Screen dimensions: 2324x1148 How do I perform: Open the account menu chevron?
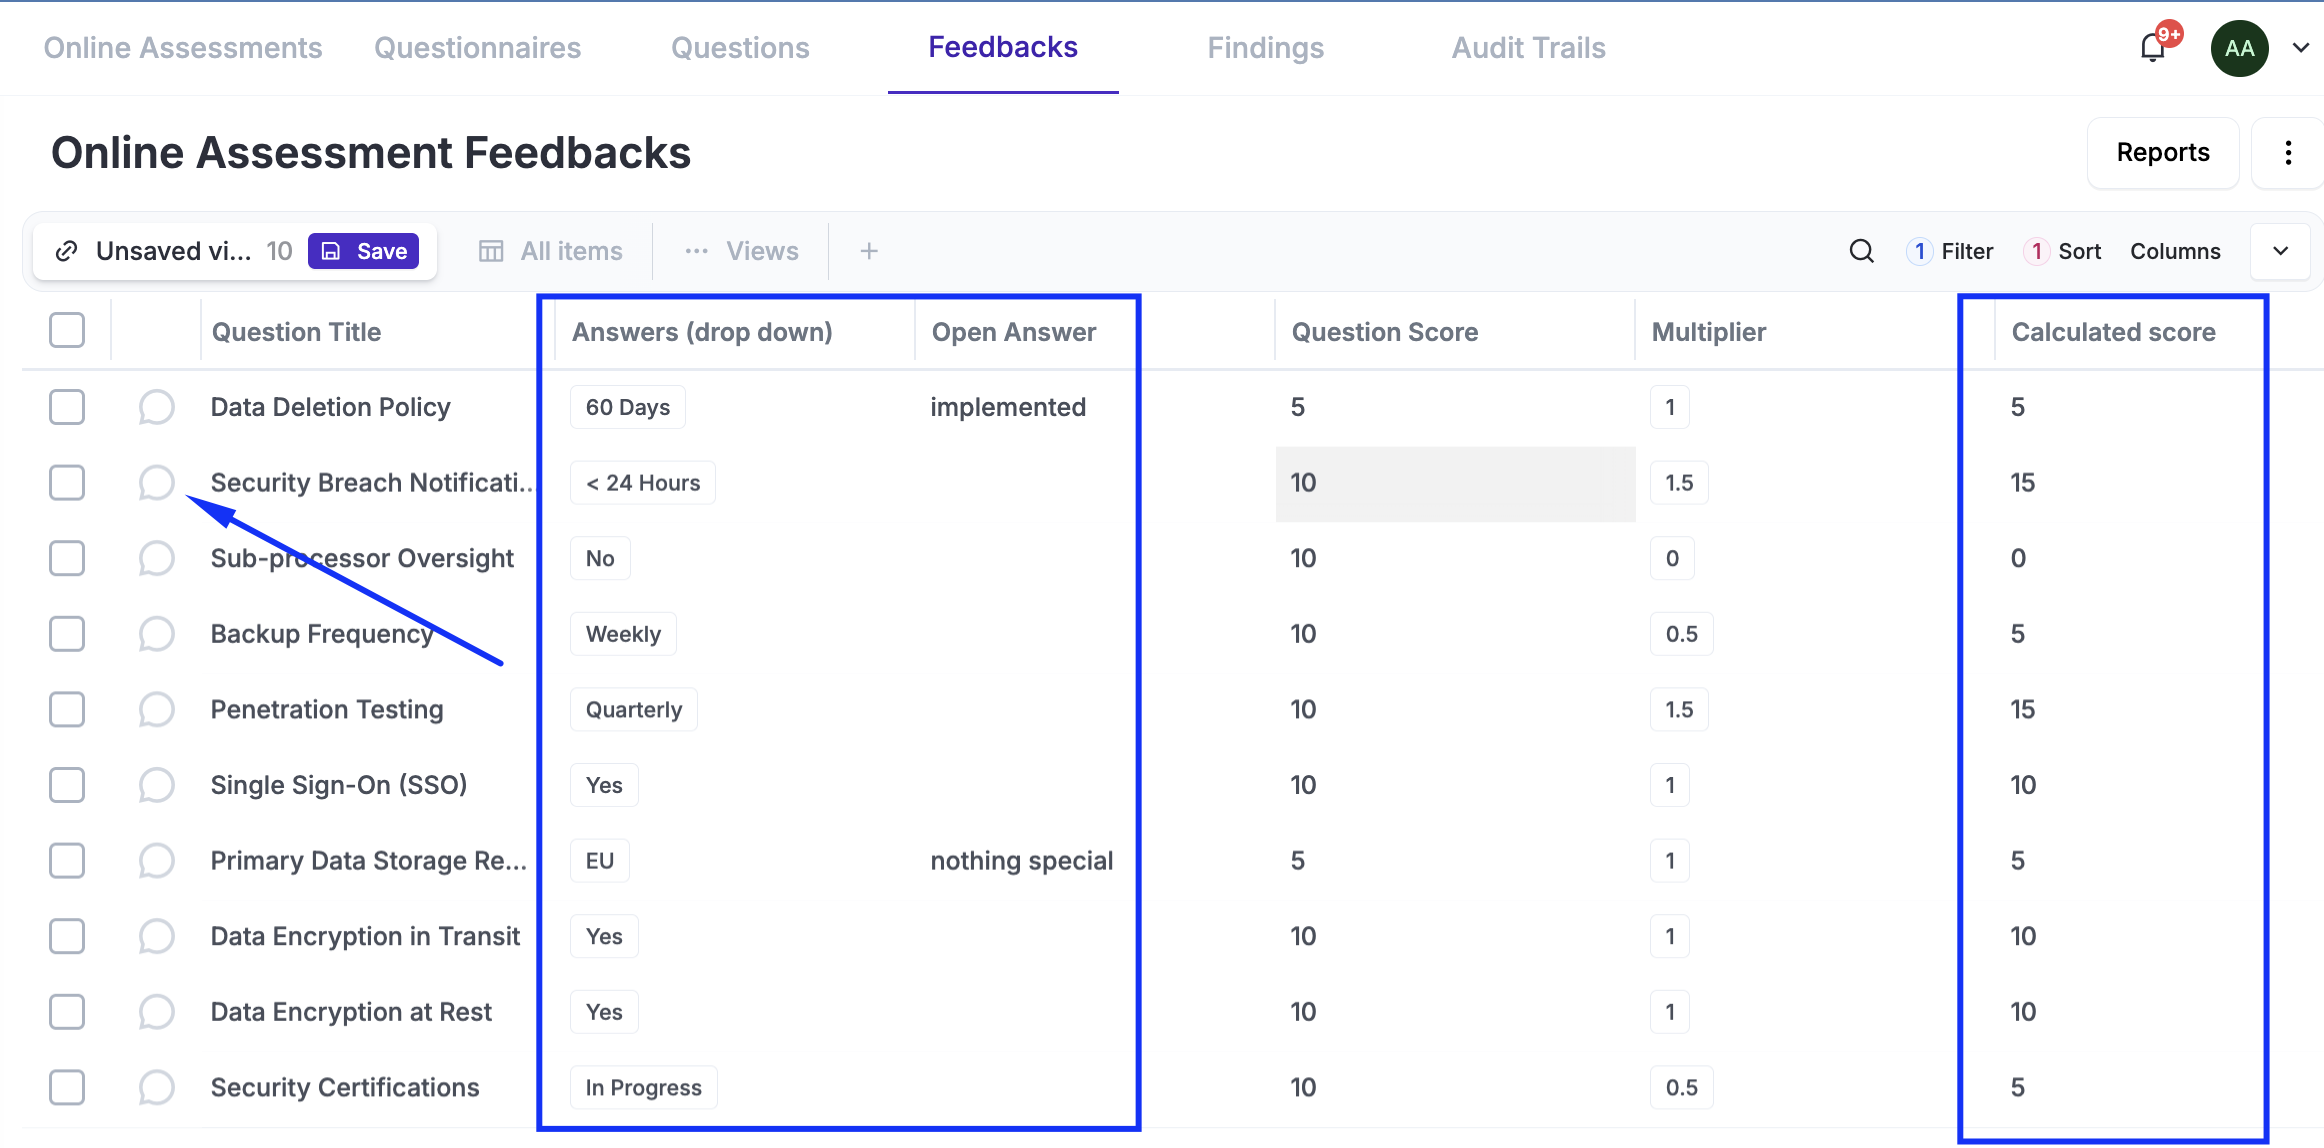pyautogui.click(x=2301, y=48)
